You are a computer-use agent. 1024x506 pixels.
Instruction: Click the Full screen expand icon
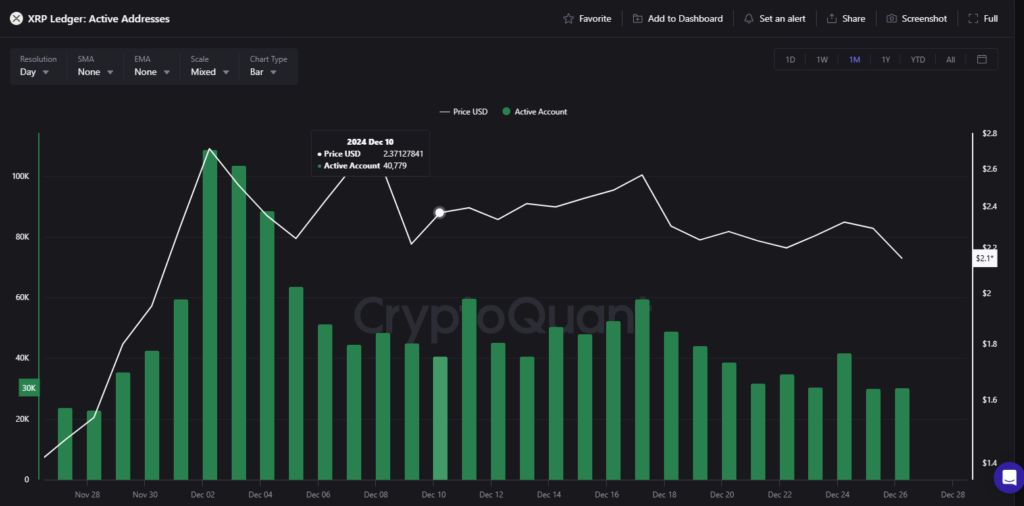click(973, 19)
